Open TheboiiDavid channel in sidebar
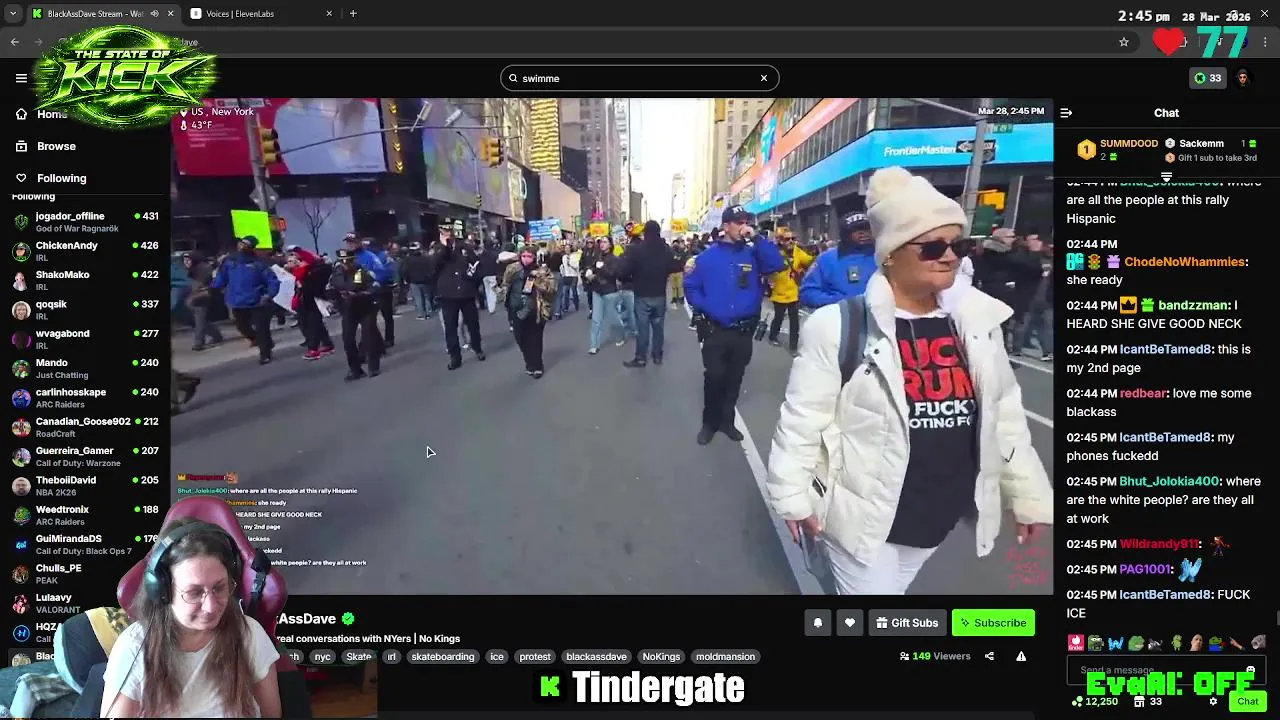 coord(85,486)
